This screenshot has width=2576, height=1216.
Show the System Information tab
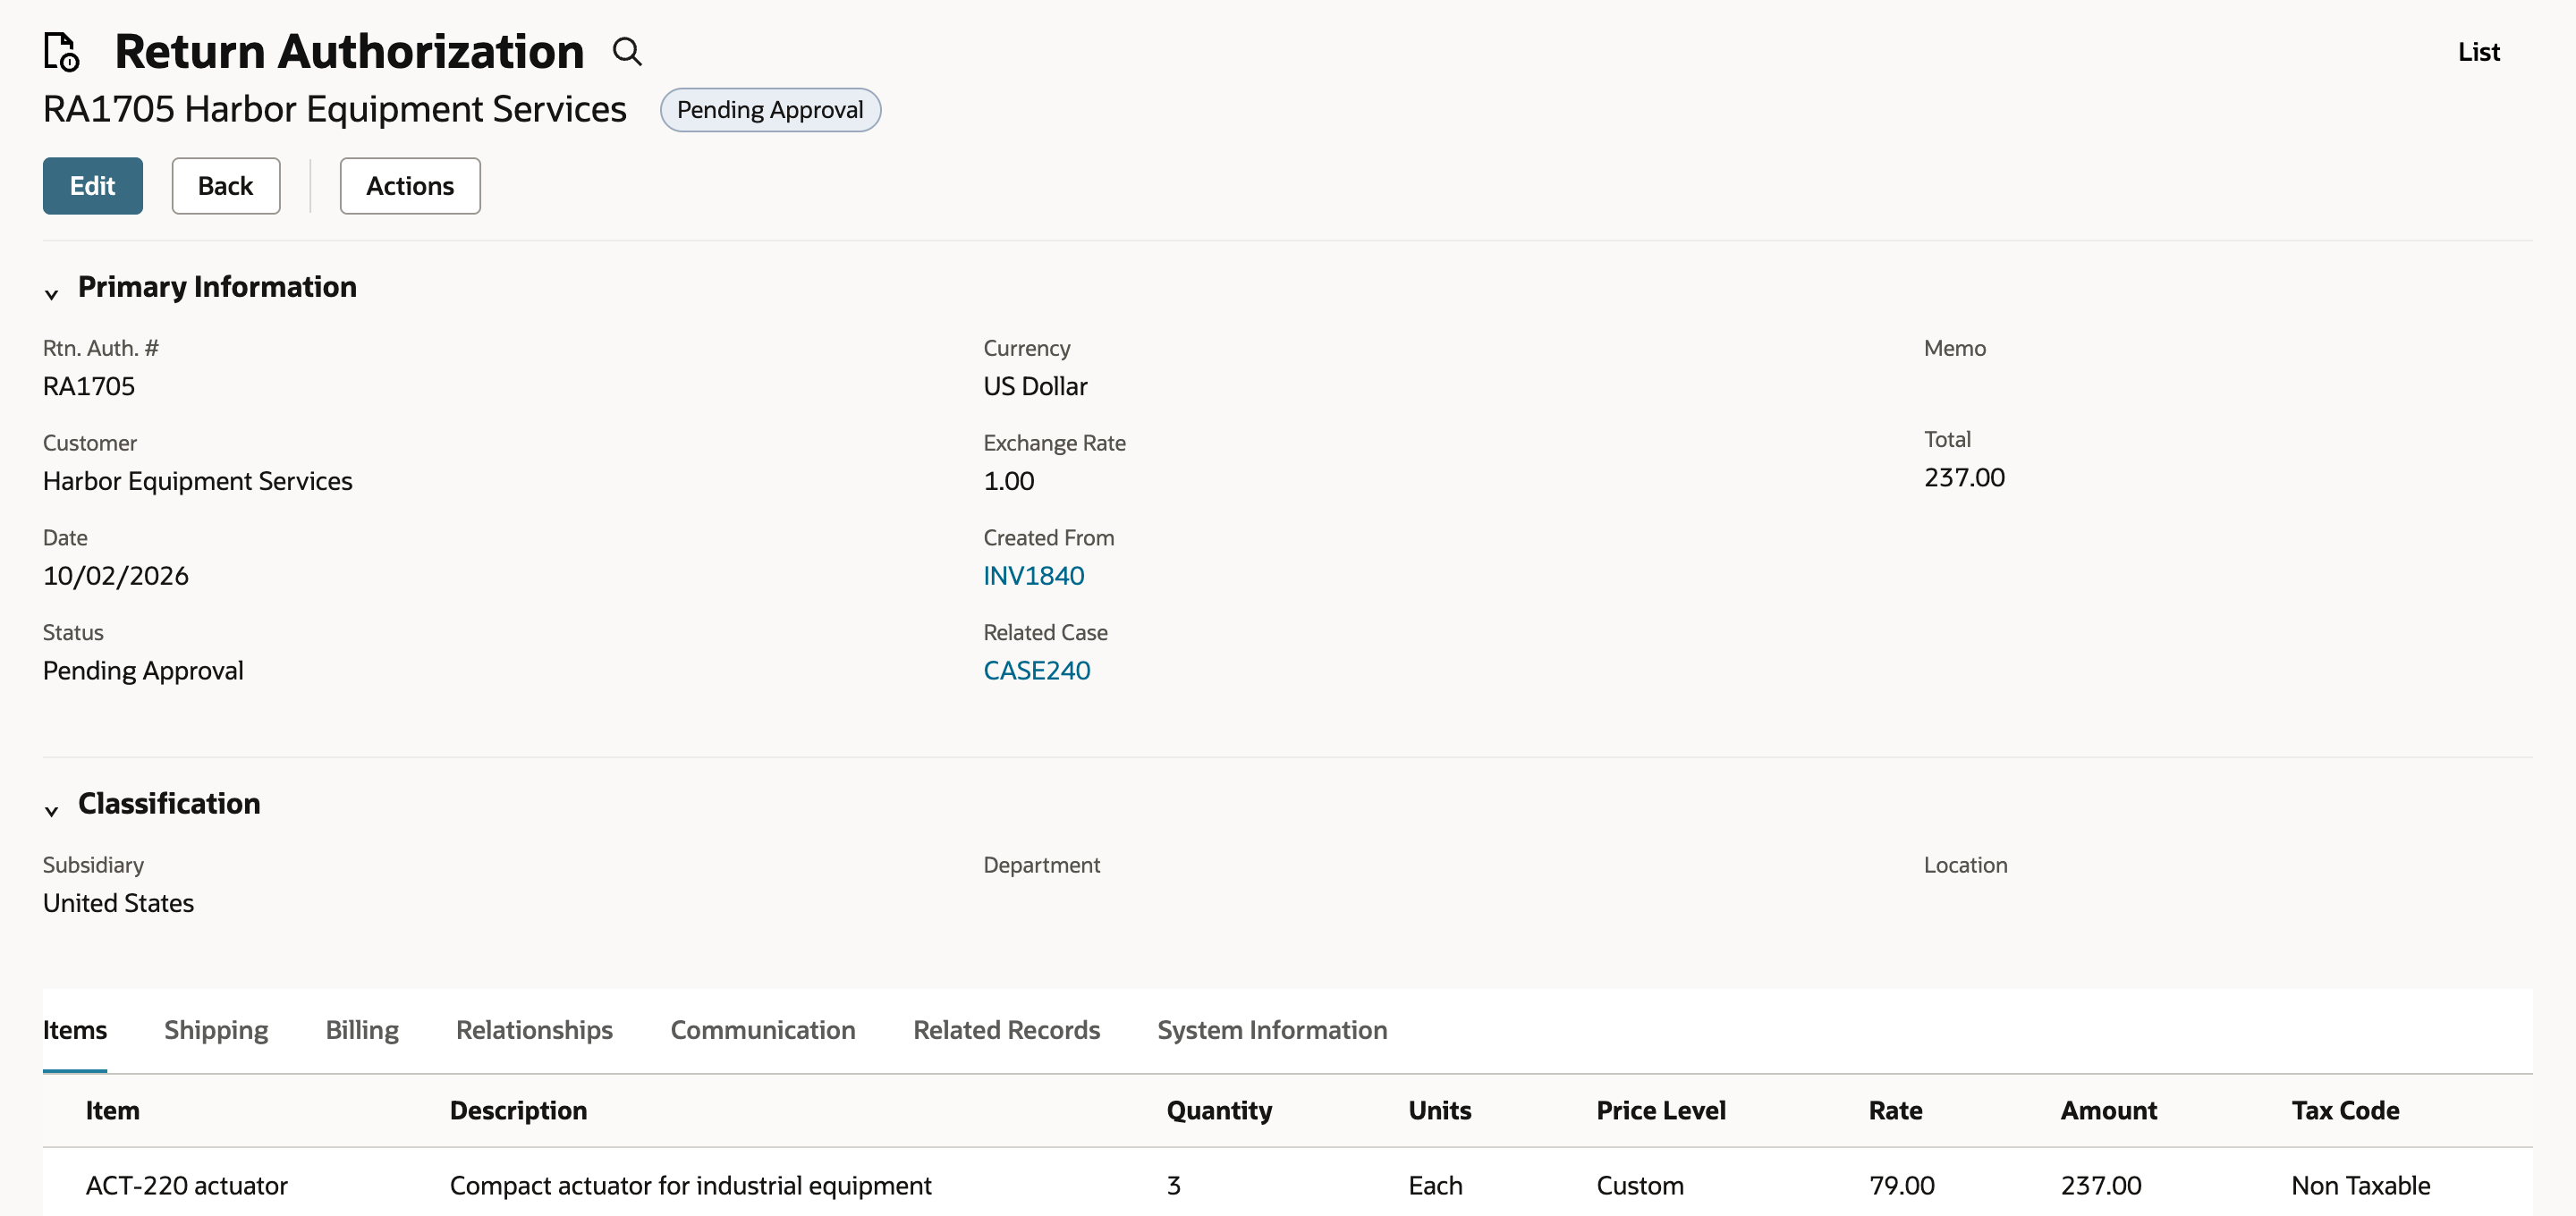pyautogui.click(x=1272, y=1030)
